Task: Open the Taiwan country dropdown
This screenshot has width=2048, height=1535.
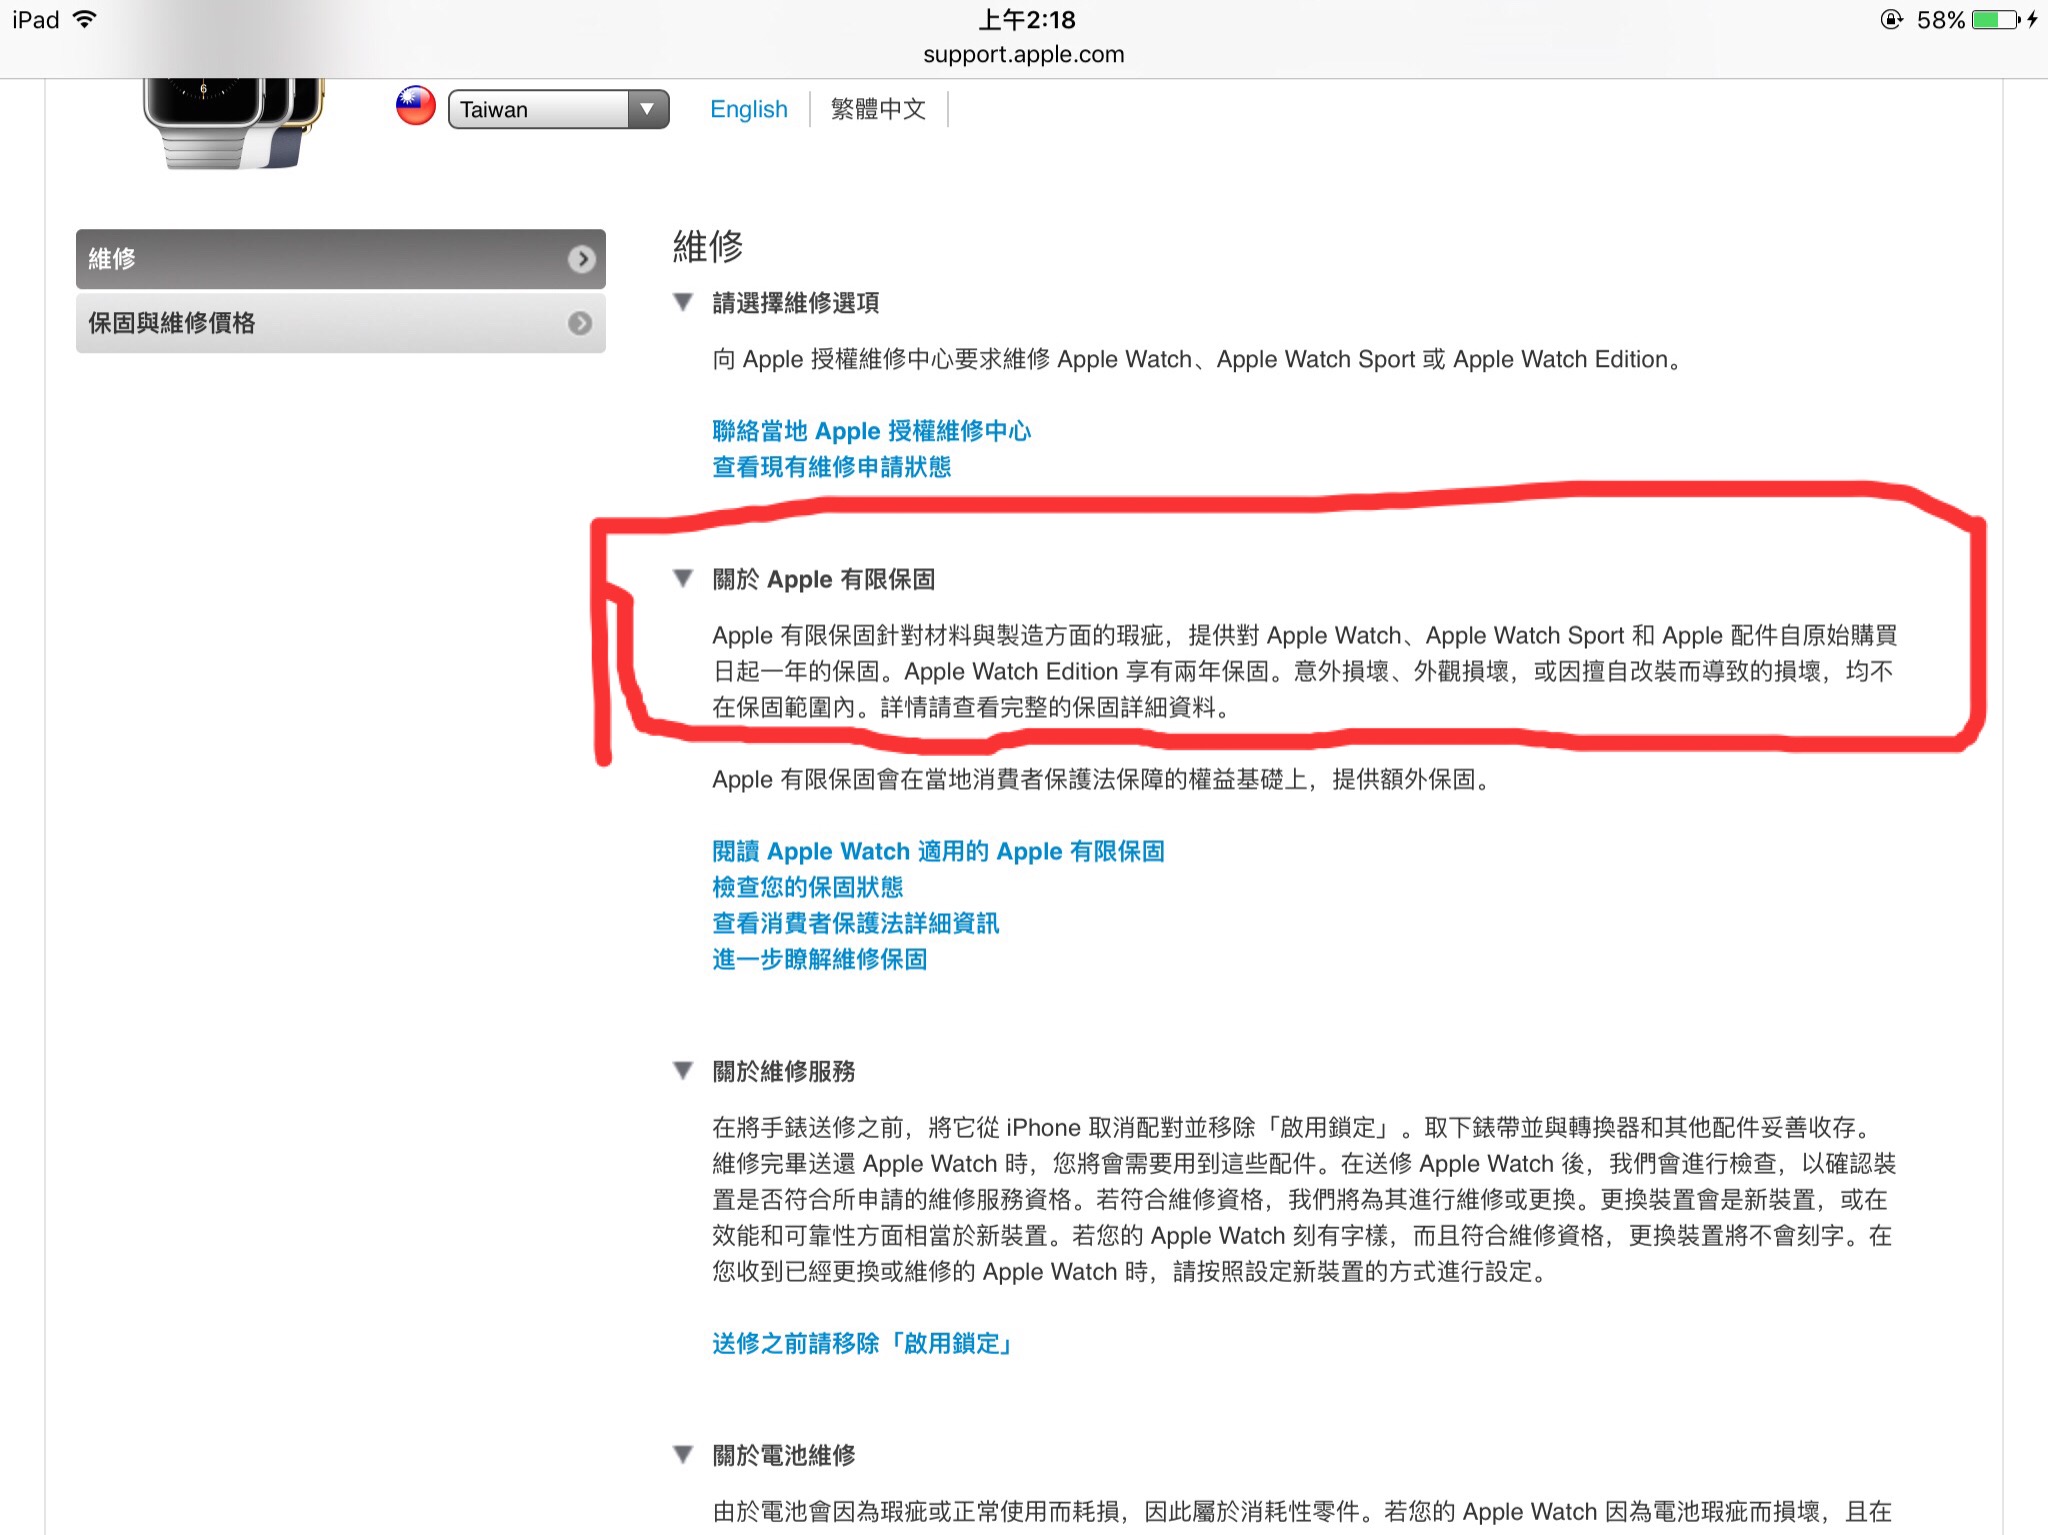Action: 558,109
